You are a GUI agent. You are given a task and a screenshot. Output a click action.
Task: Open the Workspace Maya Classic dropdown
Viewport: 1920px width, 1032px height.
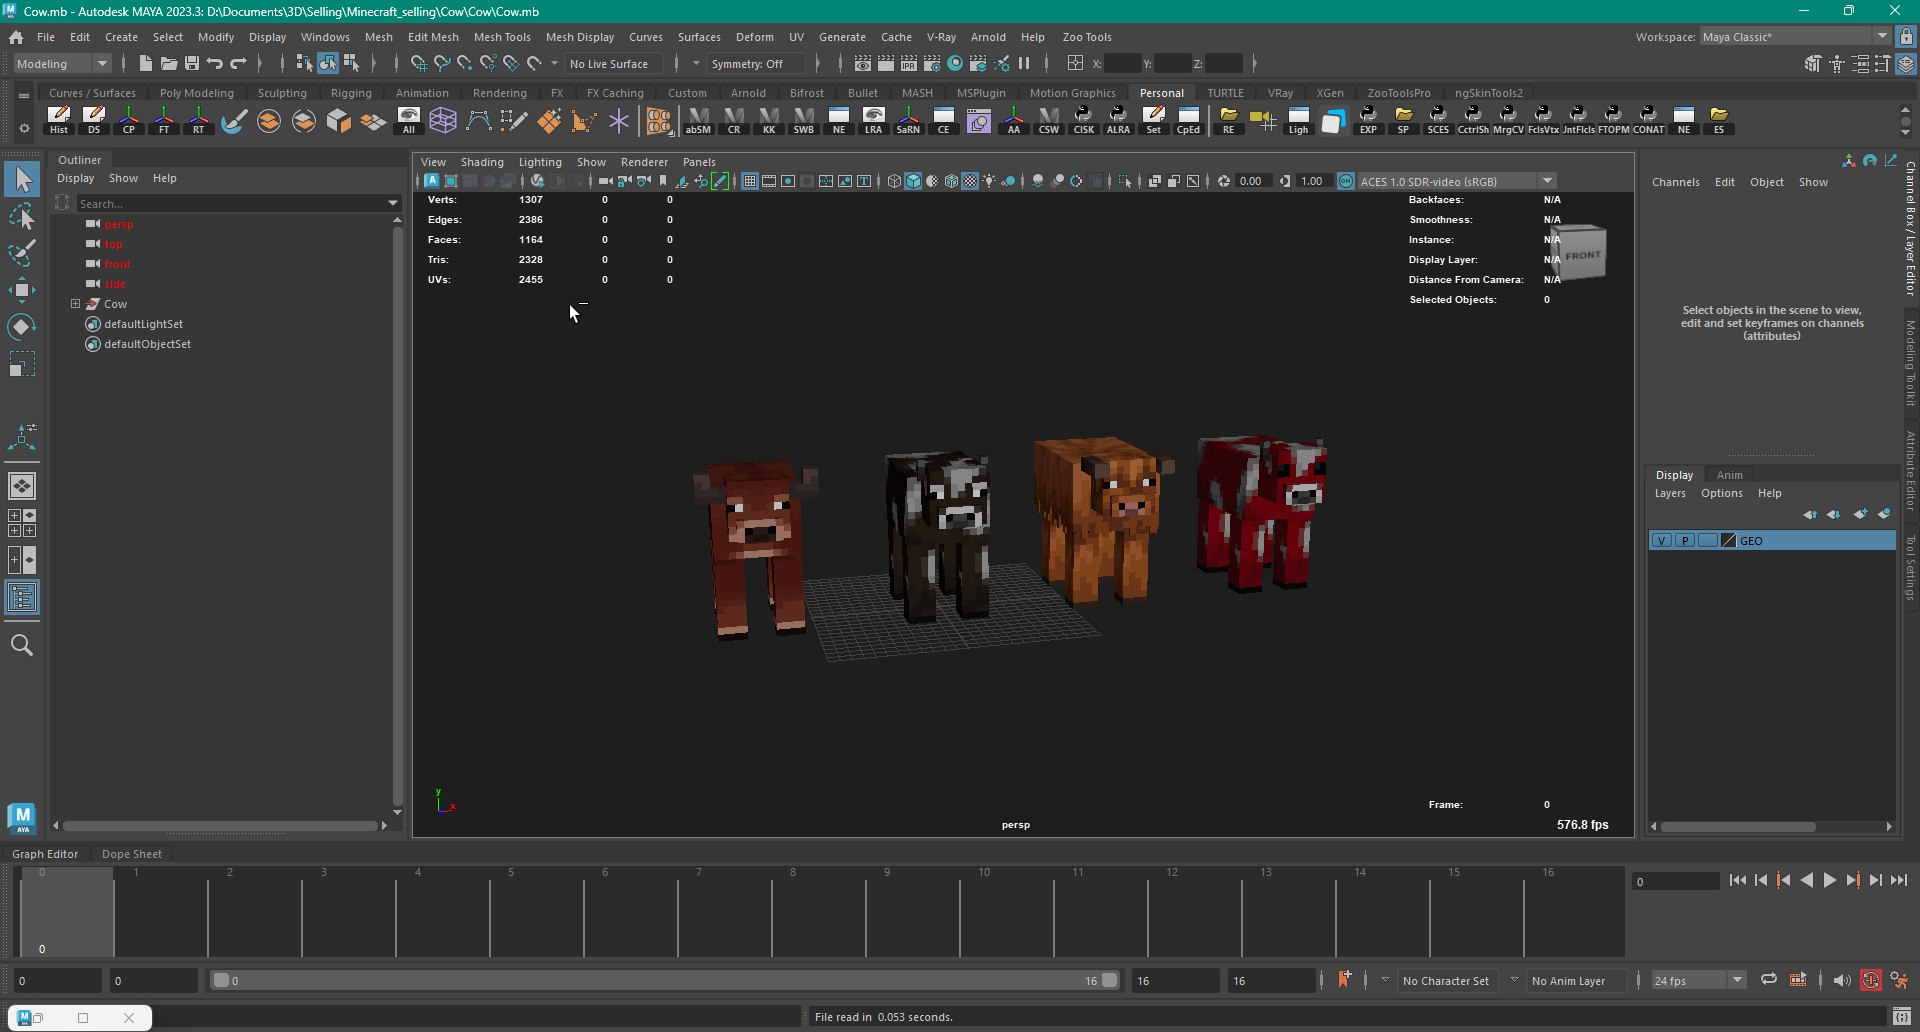1795,36
